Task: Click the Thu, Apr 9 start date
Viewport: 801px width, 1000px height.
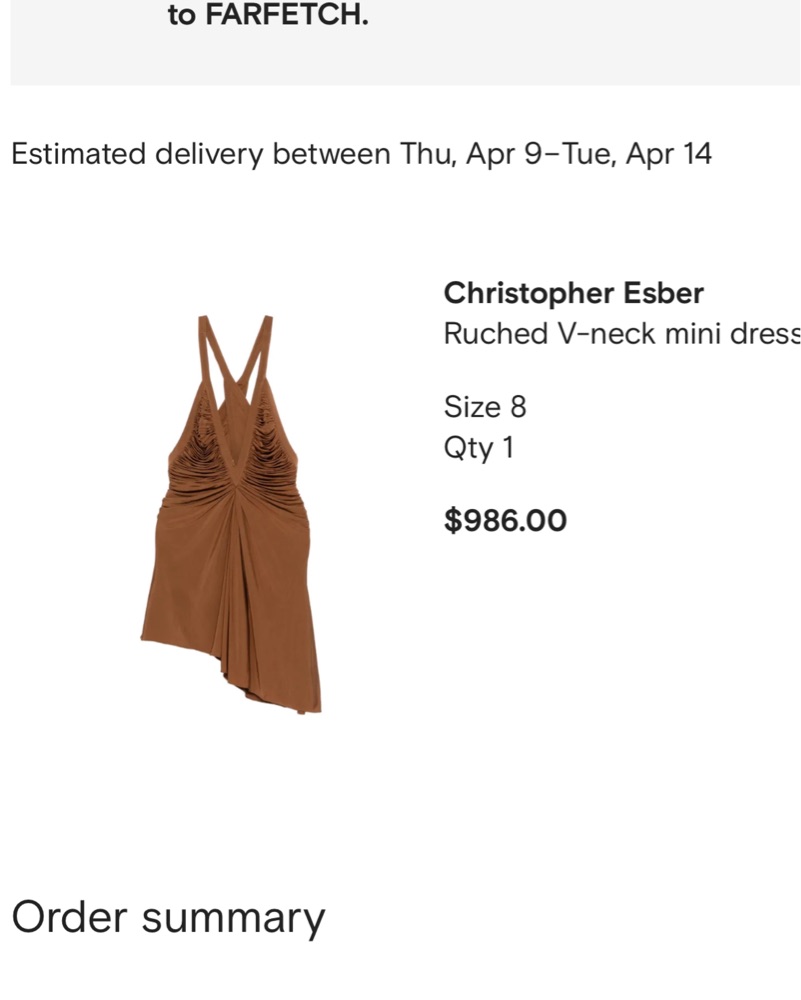Action: (471, 154)
